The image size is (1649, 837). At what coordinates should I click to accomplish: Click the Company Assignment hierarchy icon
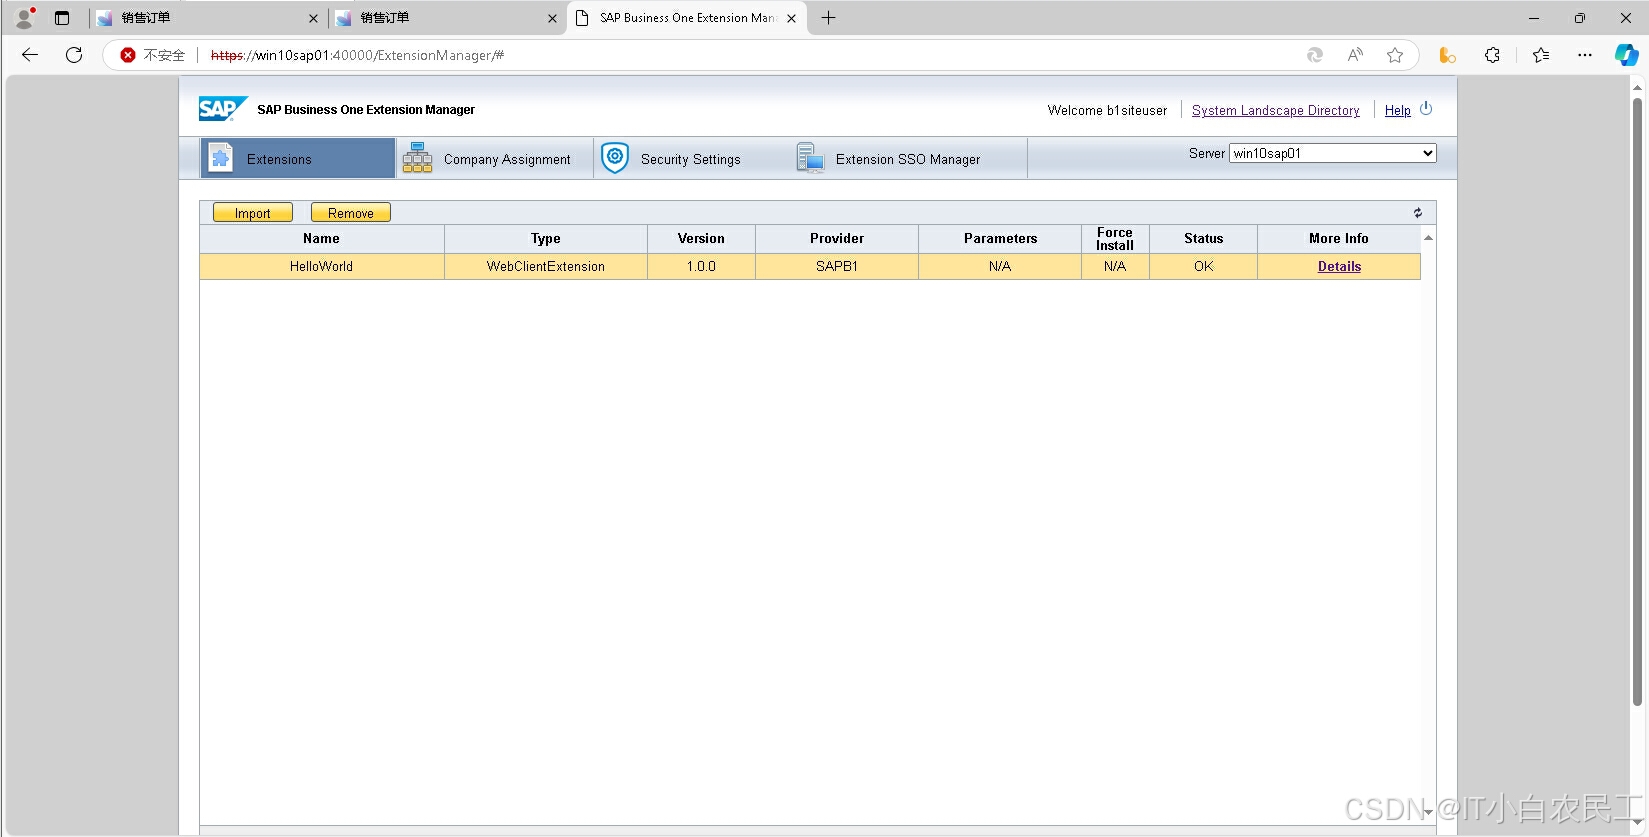pos(417,158)
